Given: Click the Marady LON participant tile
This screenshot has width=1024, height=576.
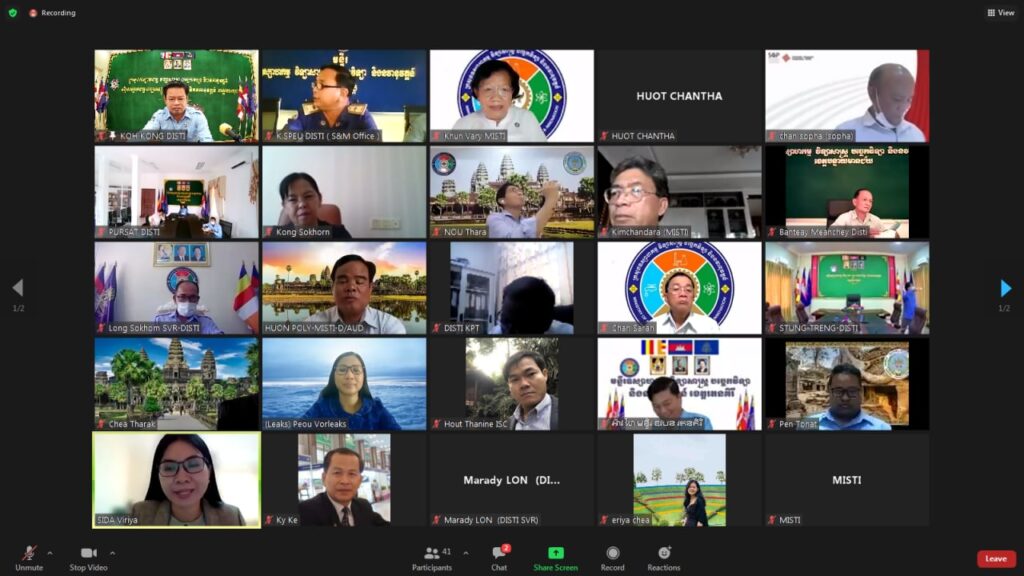Looking at the screenshot, I should pyautogui.click(x=511, y=479).
